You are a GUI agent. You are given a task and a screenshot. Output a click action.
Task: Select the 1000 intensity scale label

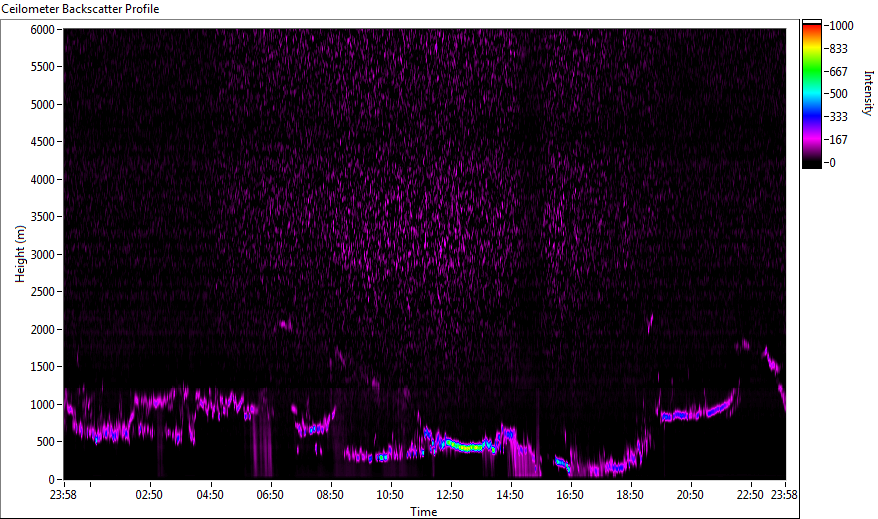[x=841, y=26]
